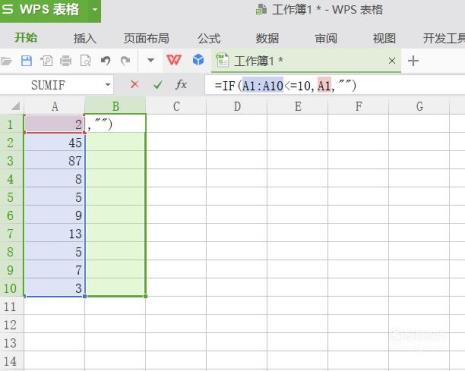Click cell A4 containing 8

click(x=55, y=179)
